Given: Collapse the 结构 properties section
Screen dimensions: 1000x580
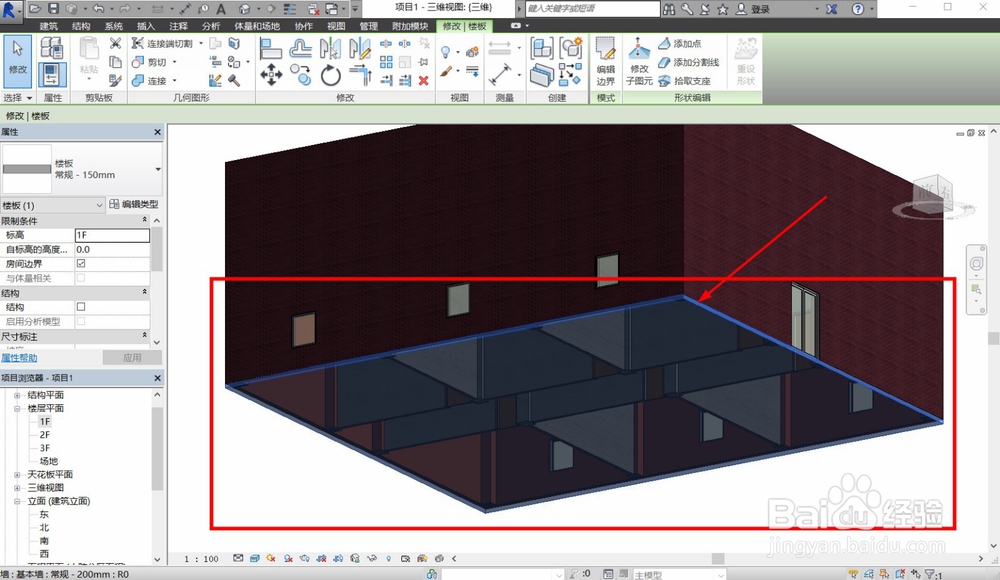Looking at the screenshot, I should coord(144,292).
